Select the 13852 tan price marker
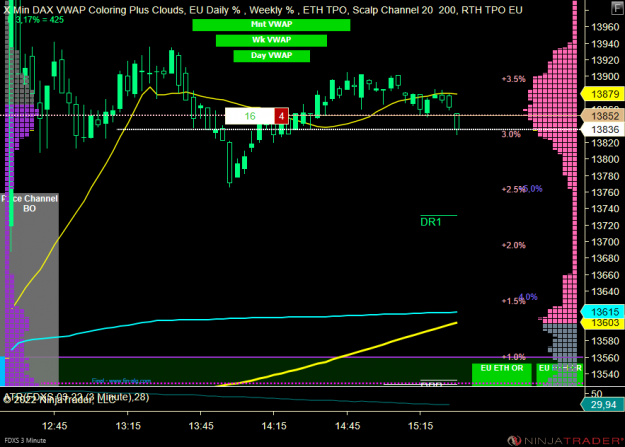 click(x=602, y=116)
